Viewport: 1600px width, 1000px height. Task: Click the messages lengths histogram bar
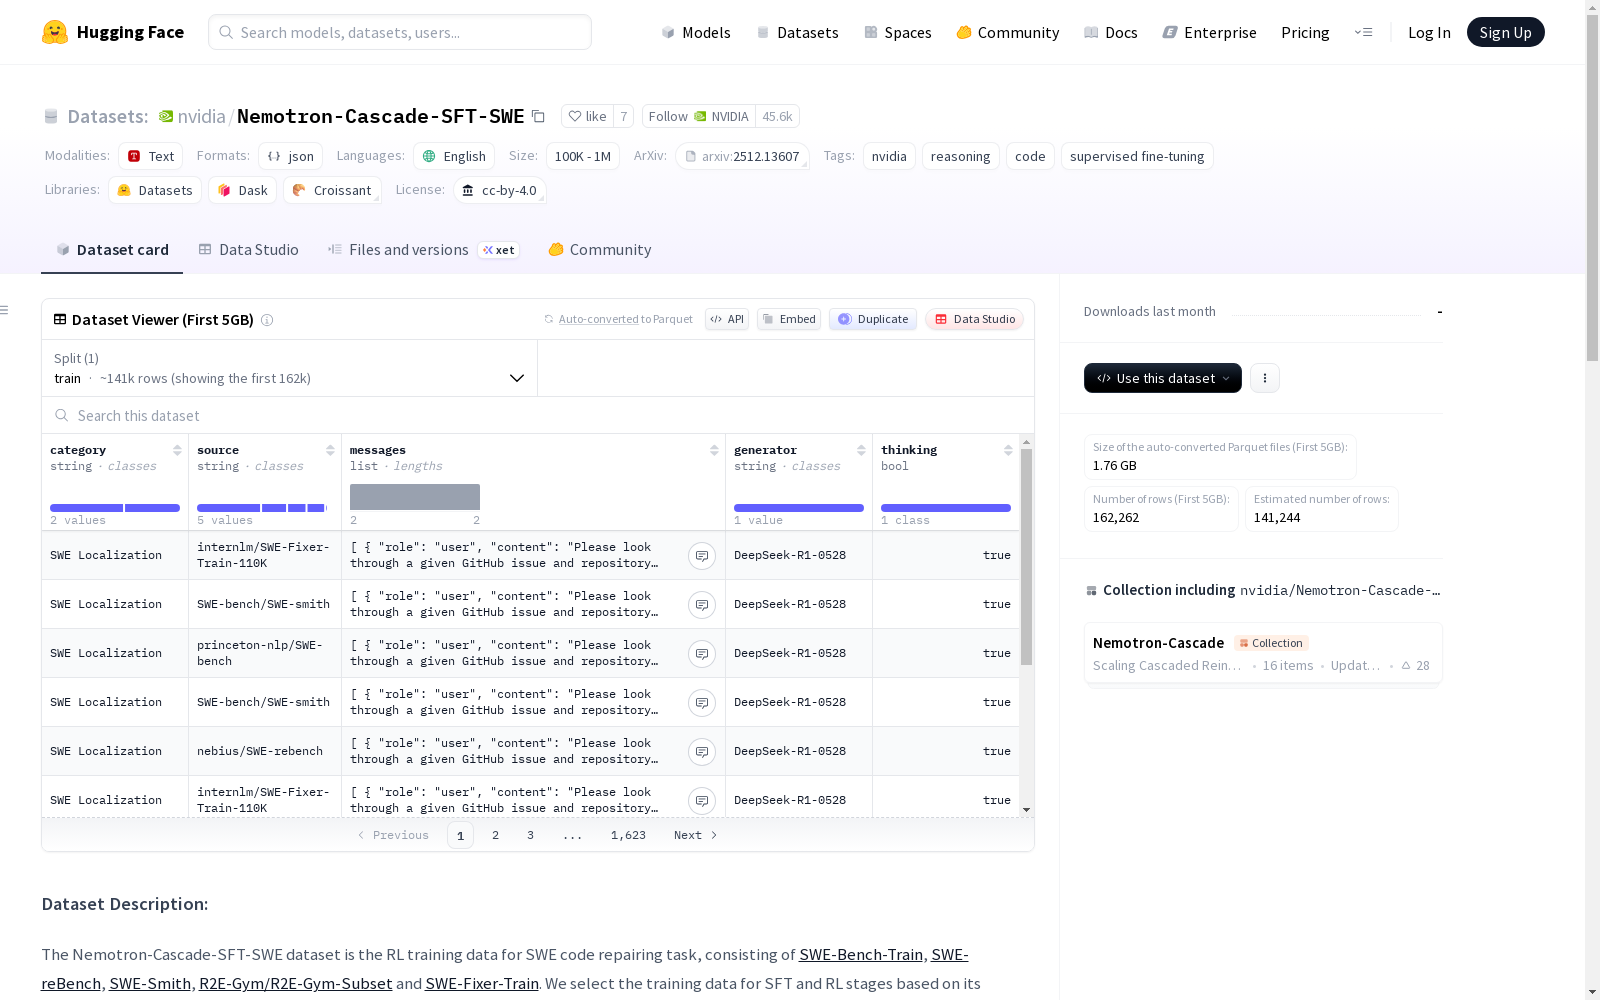pos(415,497)
